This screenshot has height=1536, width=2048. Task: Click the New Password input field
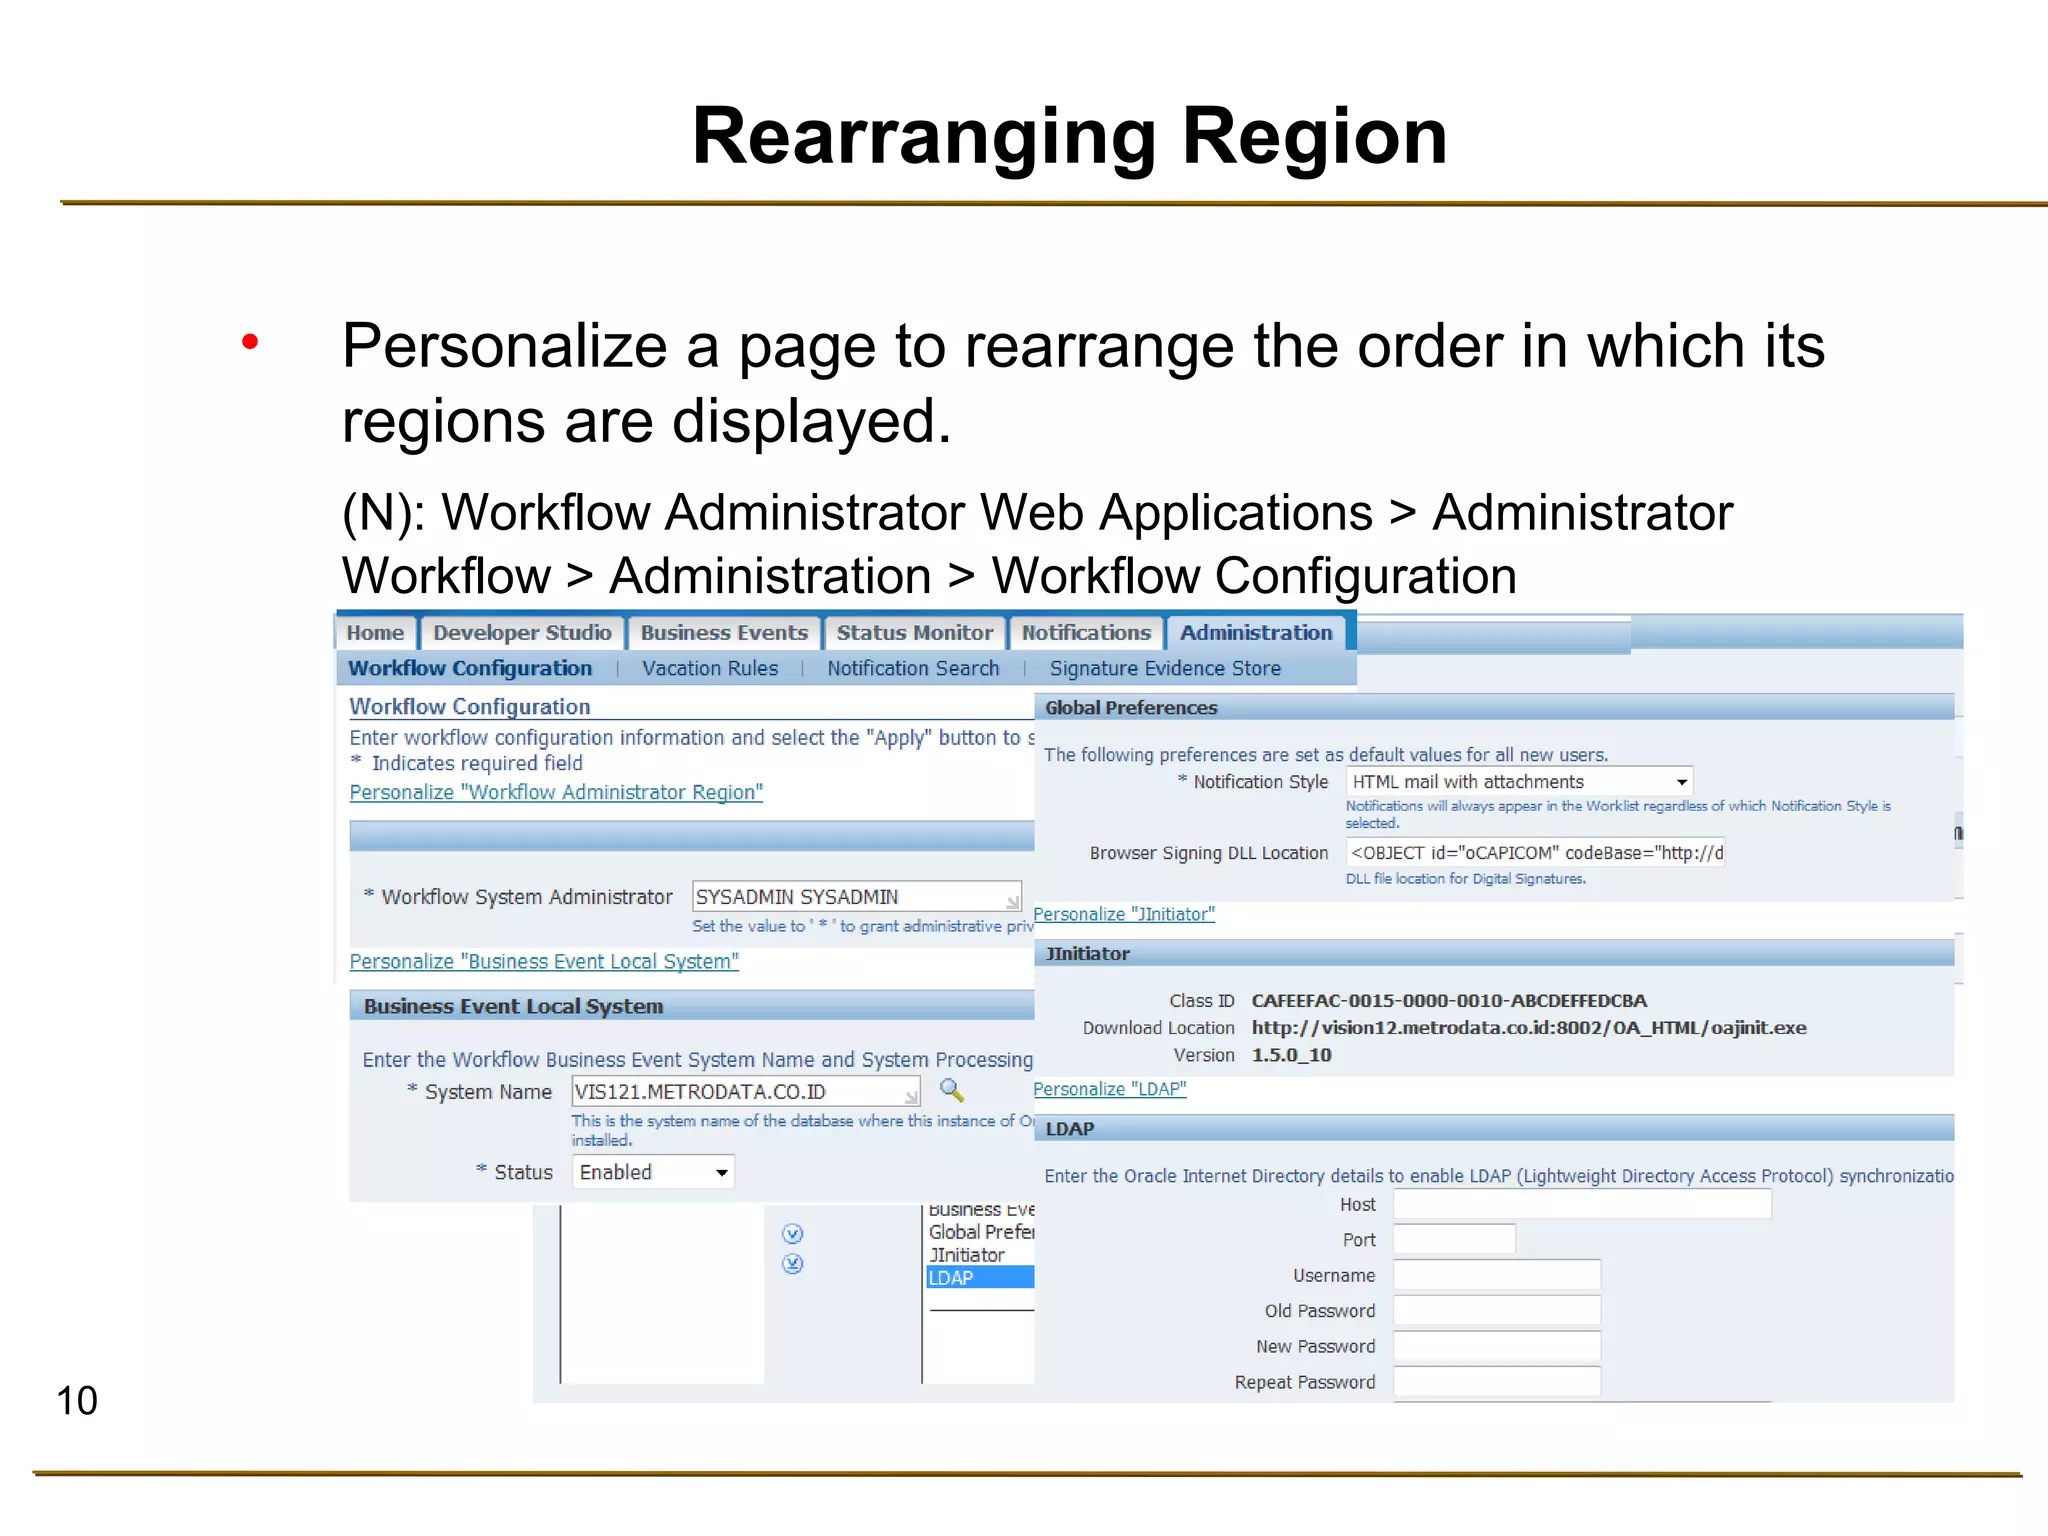pyautogui.click(x=1497, y=1346)
